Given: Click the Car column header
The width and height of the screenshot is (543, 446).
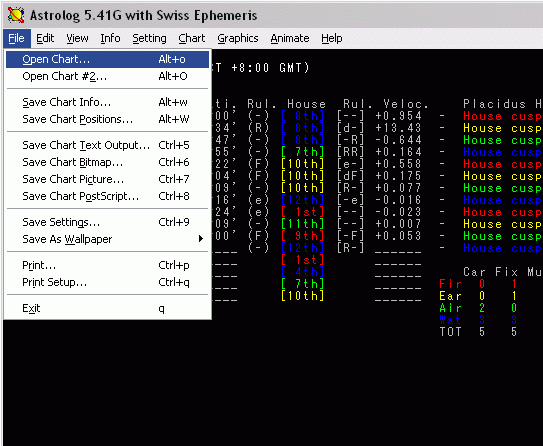Looking at the screenshot, I should tap(474, 272).
